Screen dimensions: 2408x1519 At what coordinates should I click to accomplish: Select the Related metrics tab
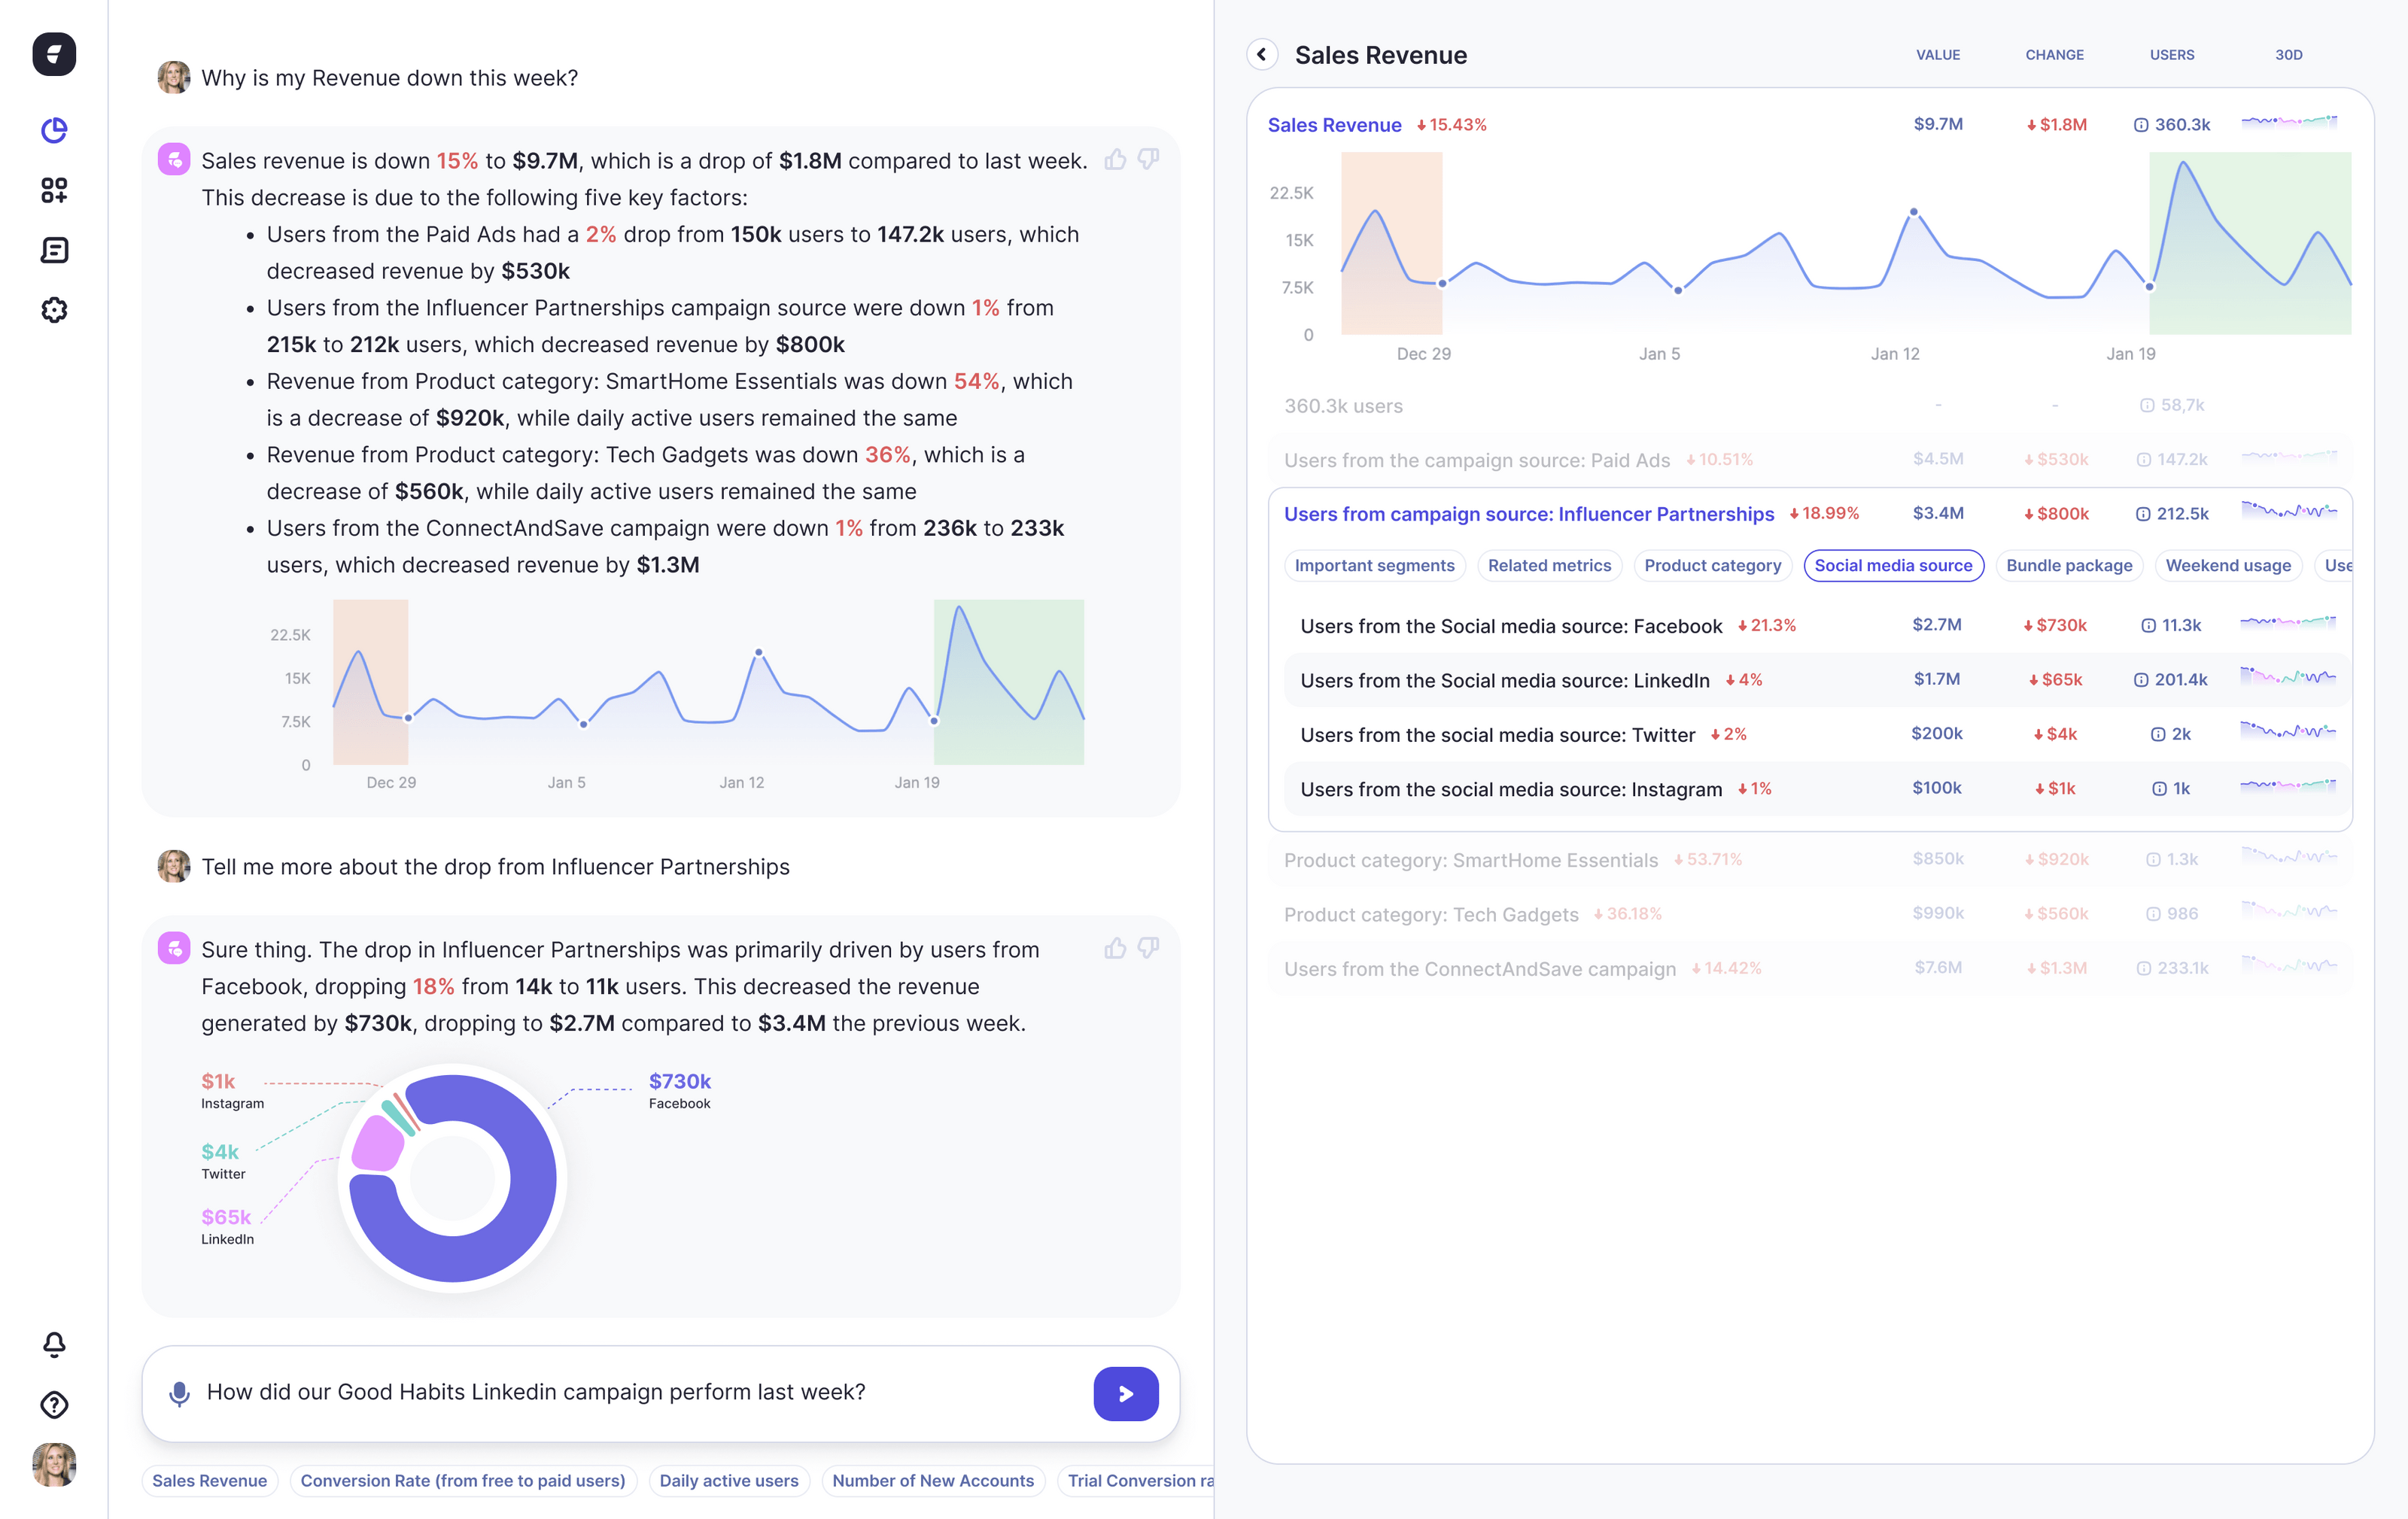coord(1549,565)
